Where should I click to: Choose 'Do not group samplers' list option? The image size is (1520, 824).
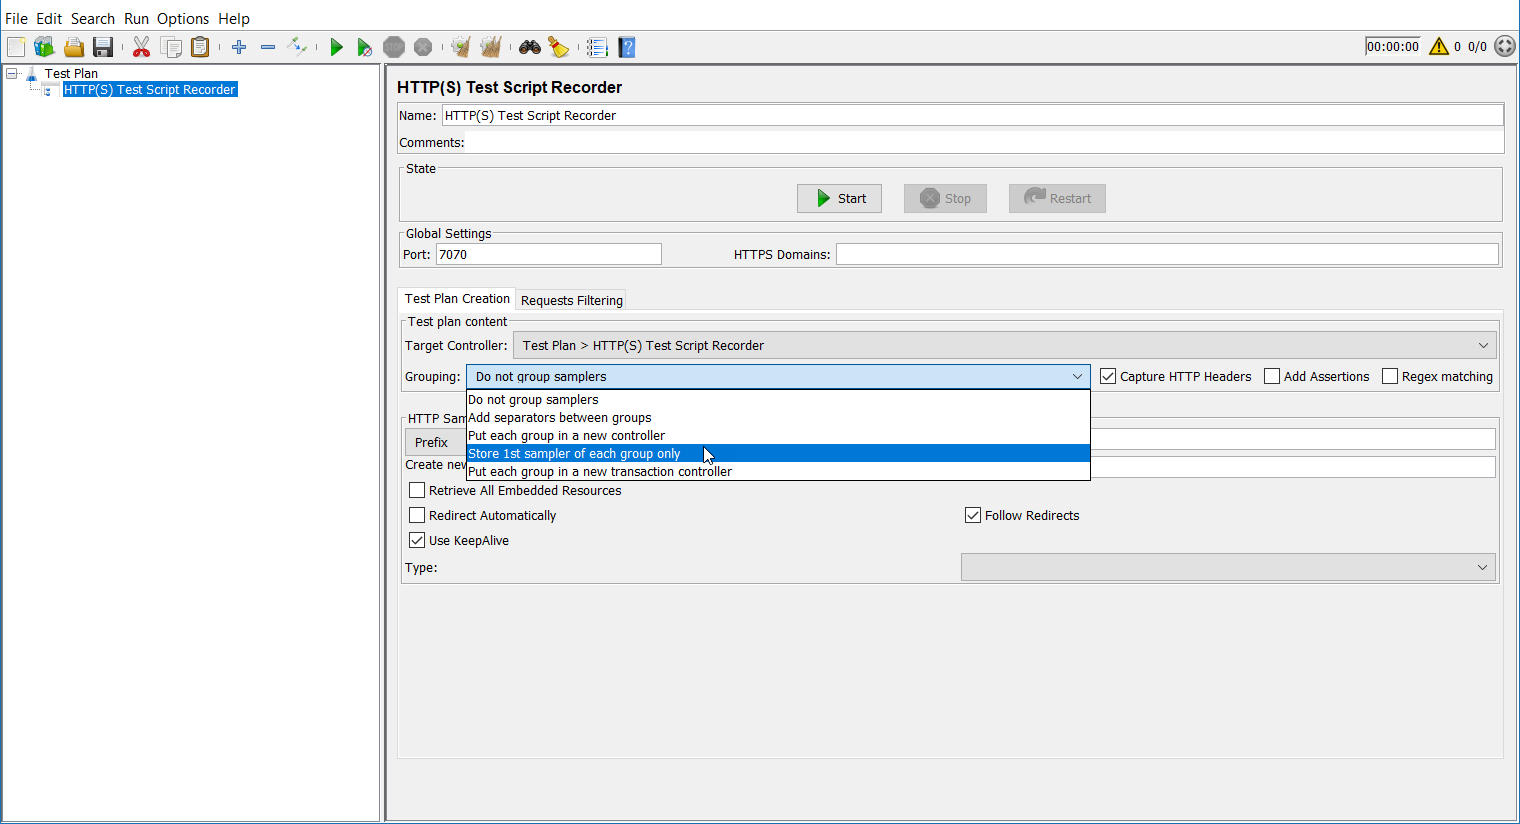point(778,399)
